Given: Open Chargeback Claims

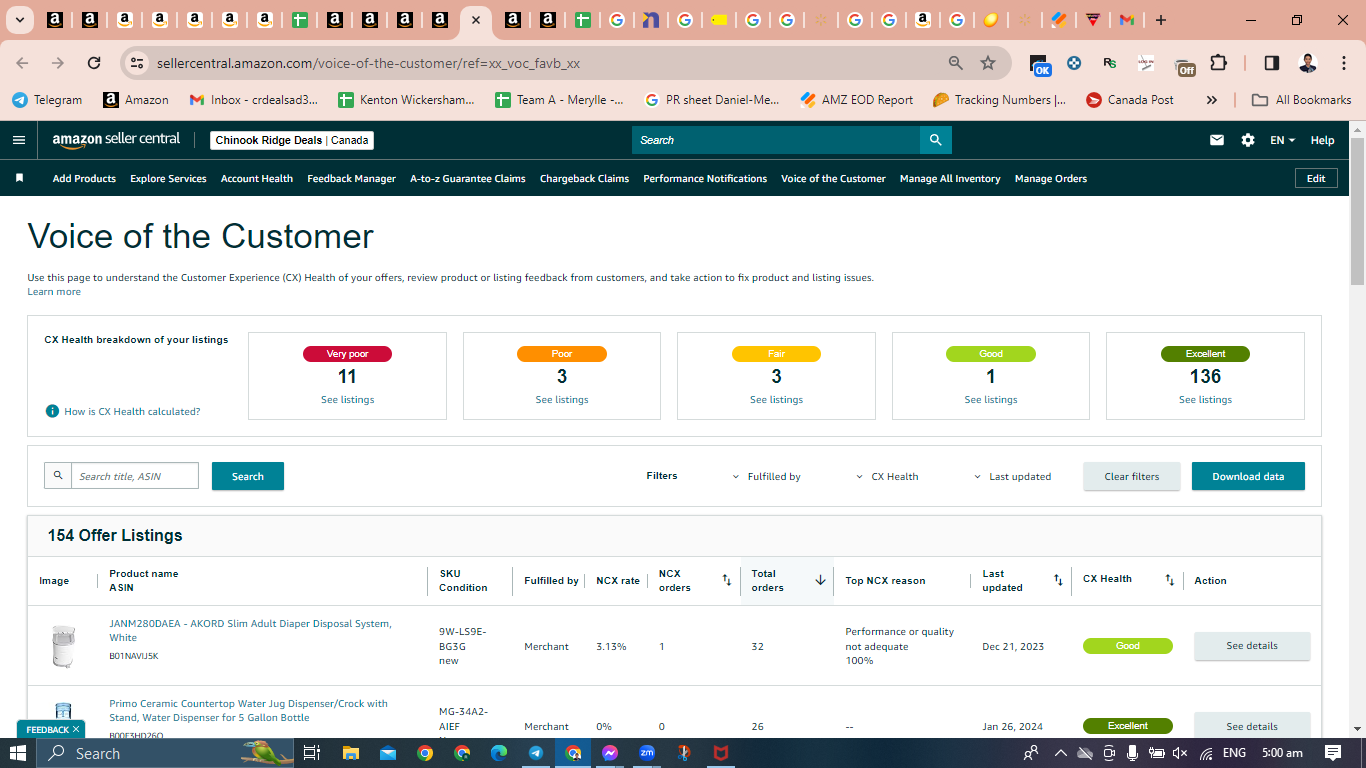Looking at the screenshot, I should [x=585, y=179].
